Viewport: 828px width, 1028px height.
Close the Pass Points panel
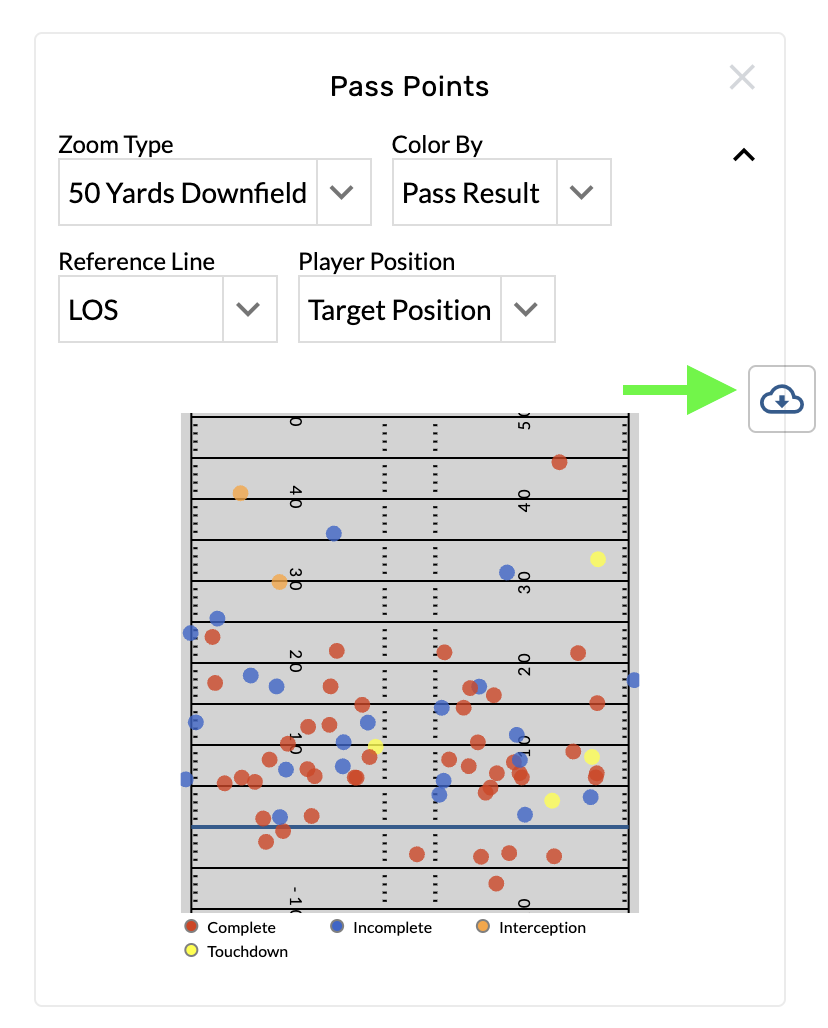(741, 78)
